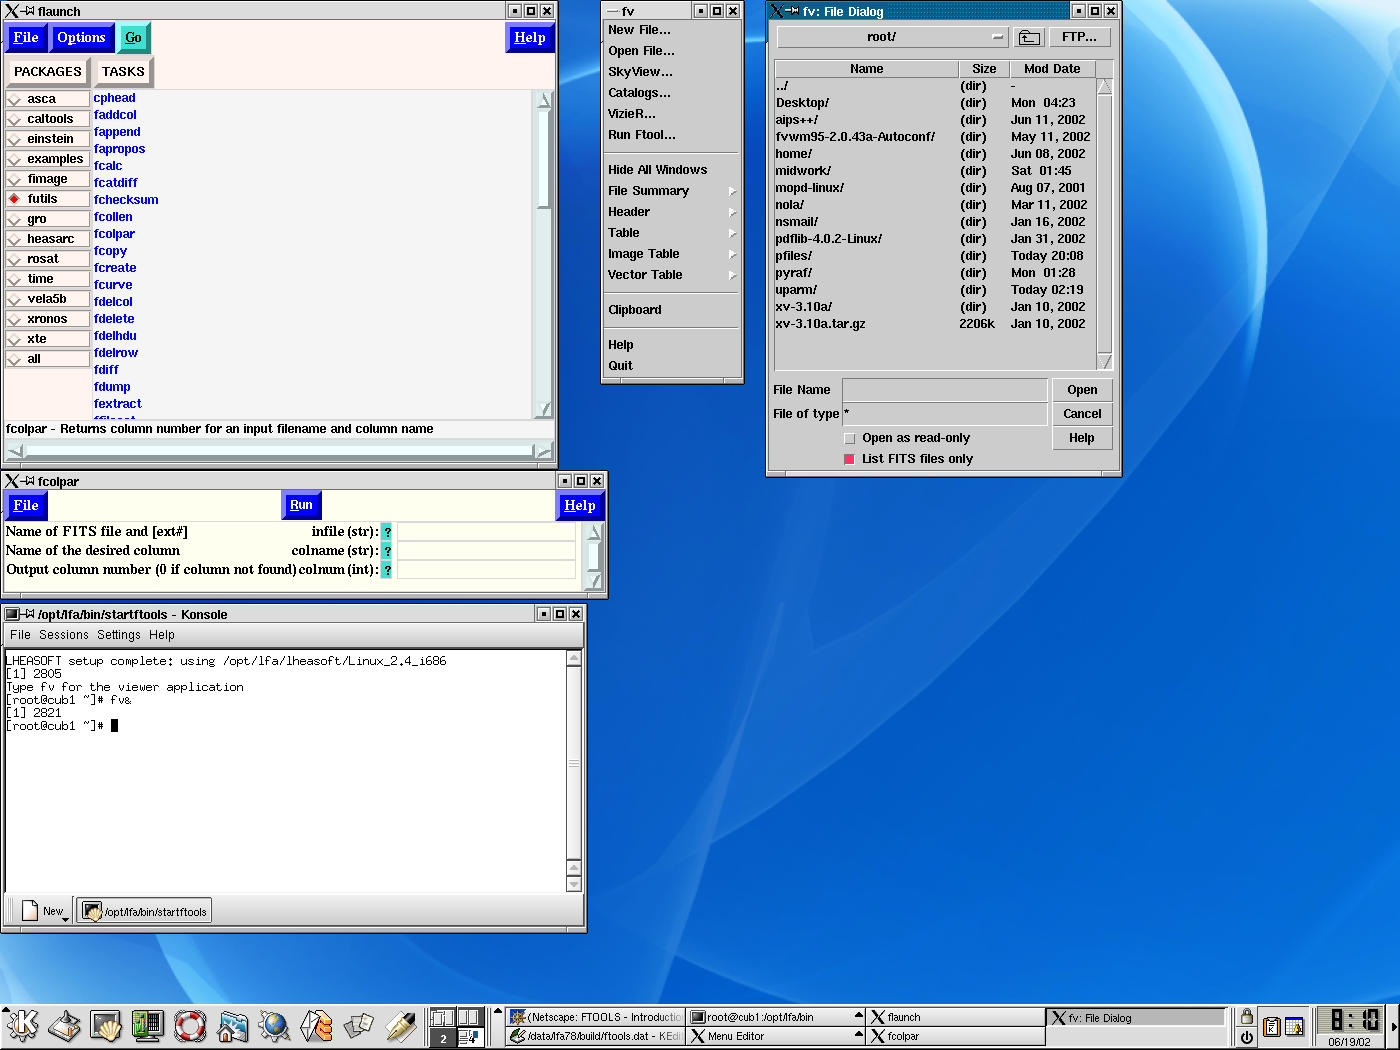Open the KDE K menu
1400x1050 pixels.
point(22,1025)
